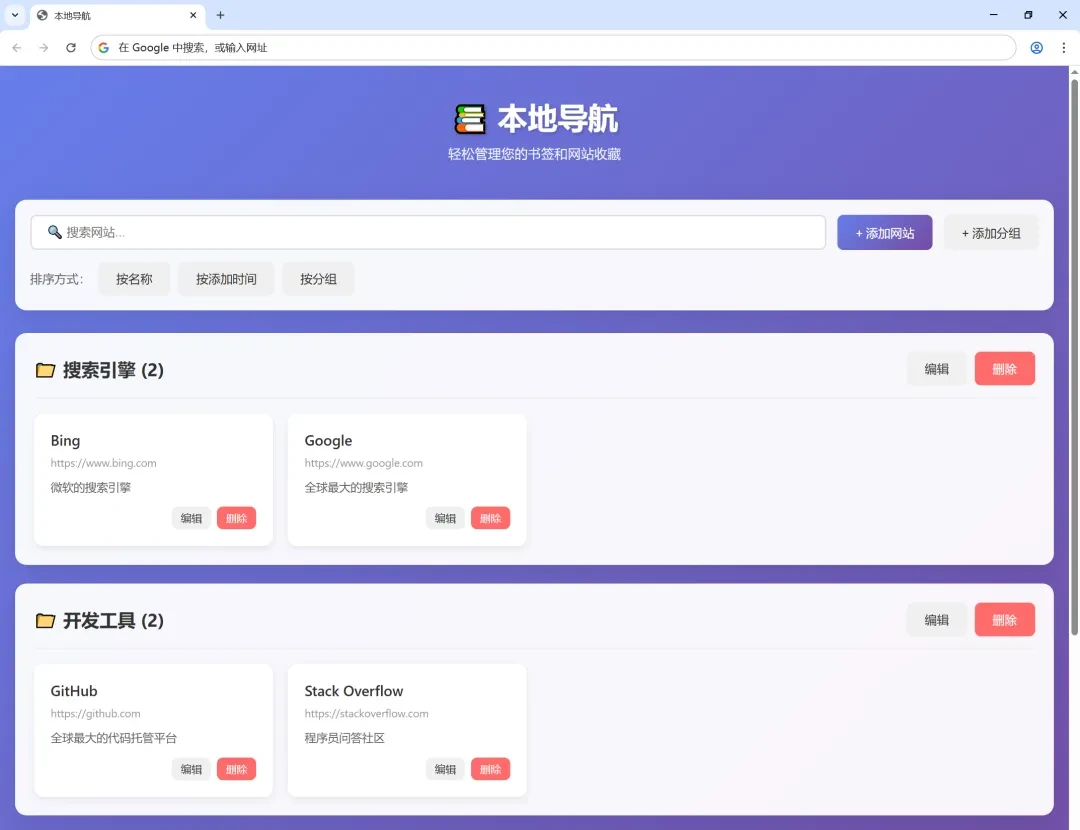Sort by 按分组
Image resolution: width=1080 pixels, height=830 pixels.
318,279
